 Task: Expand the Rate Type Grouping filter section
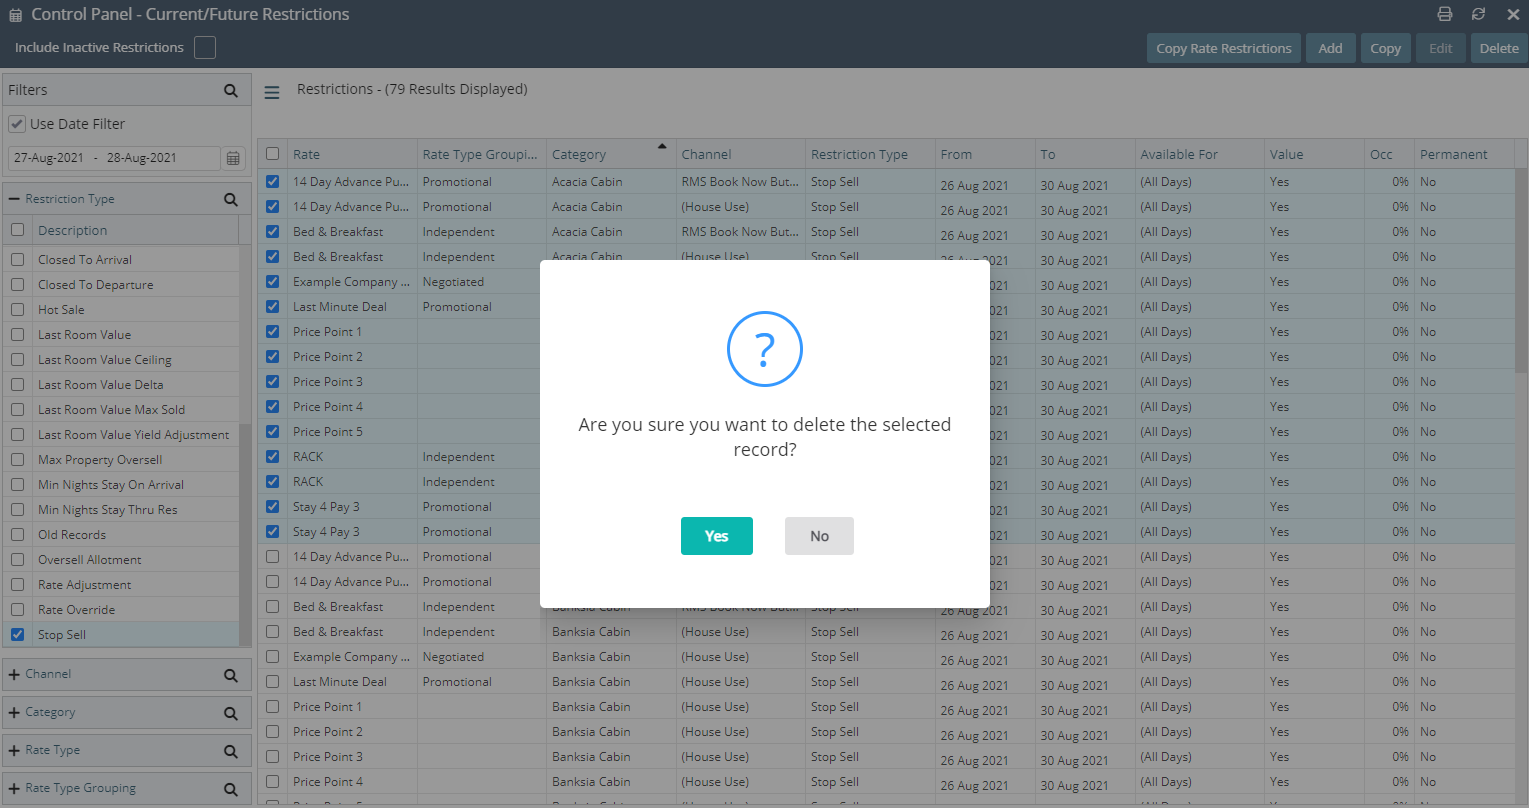tap(14, 788)
